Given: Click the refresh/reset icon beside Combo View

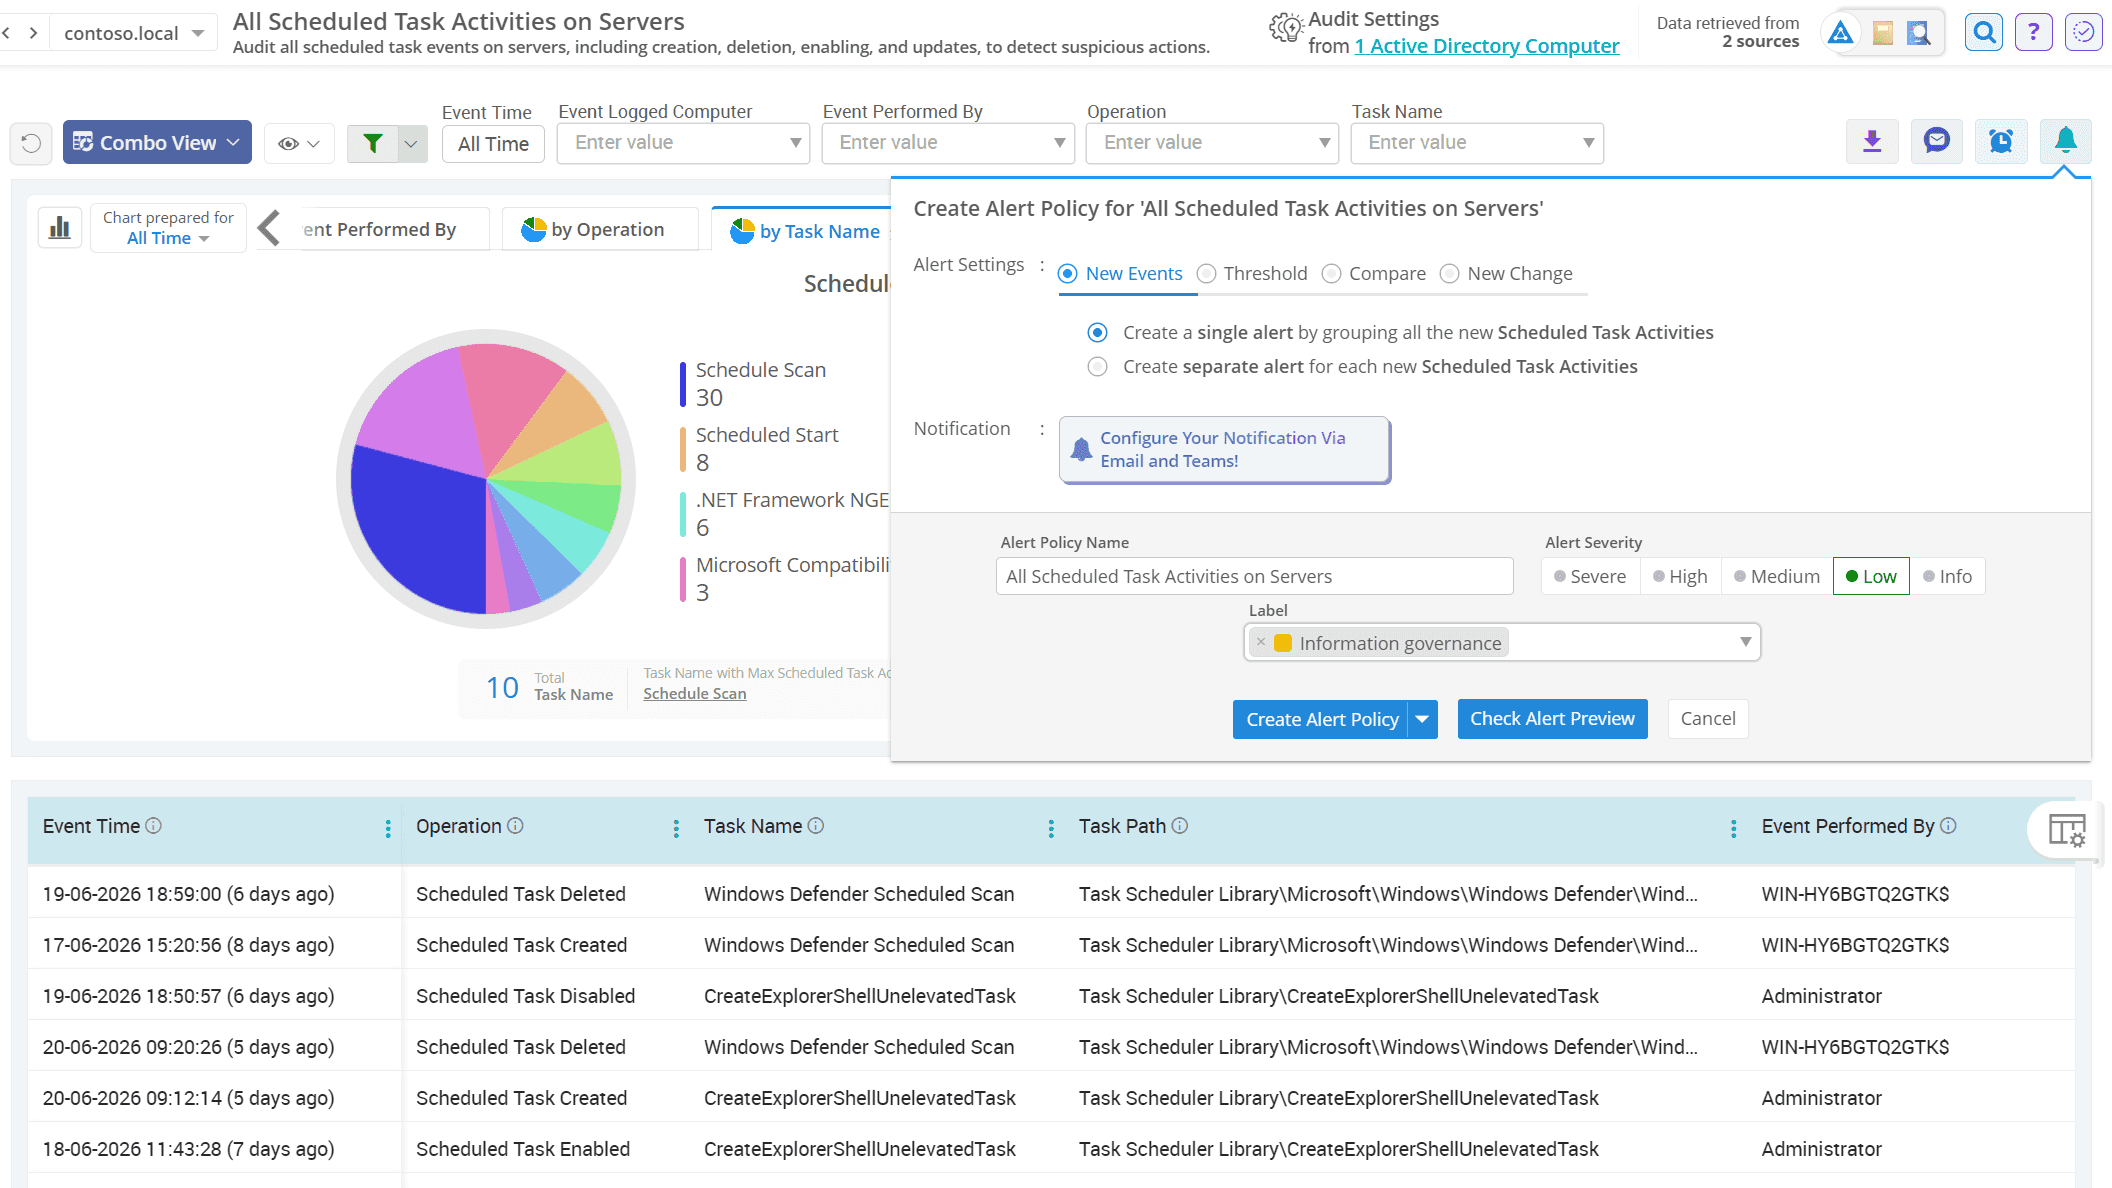Looking at the screenshot, I should [x=31, y=143].
